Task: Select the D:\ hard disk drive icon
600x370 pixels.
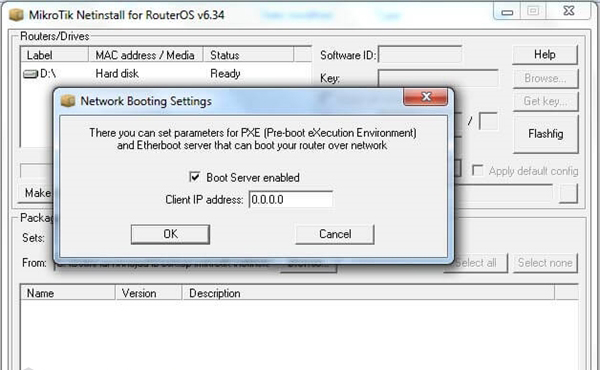Action: [x=31, y=73]
